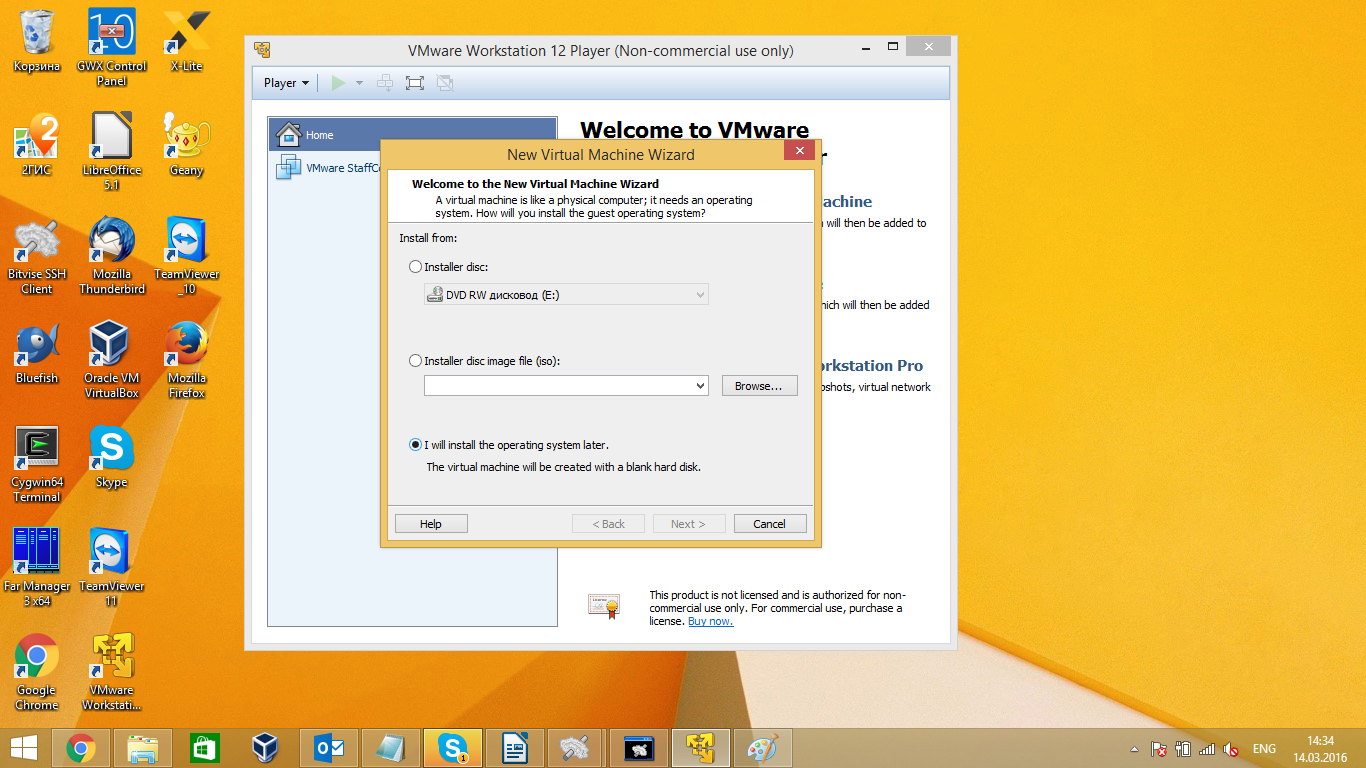Enter full screen mode via toolbar icon
The width and height of the screenshot is (1366, 768).
click(x=415, y=83)
